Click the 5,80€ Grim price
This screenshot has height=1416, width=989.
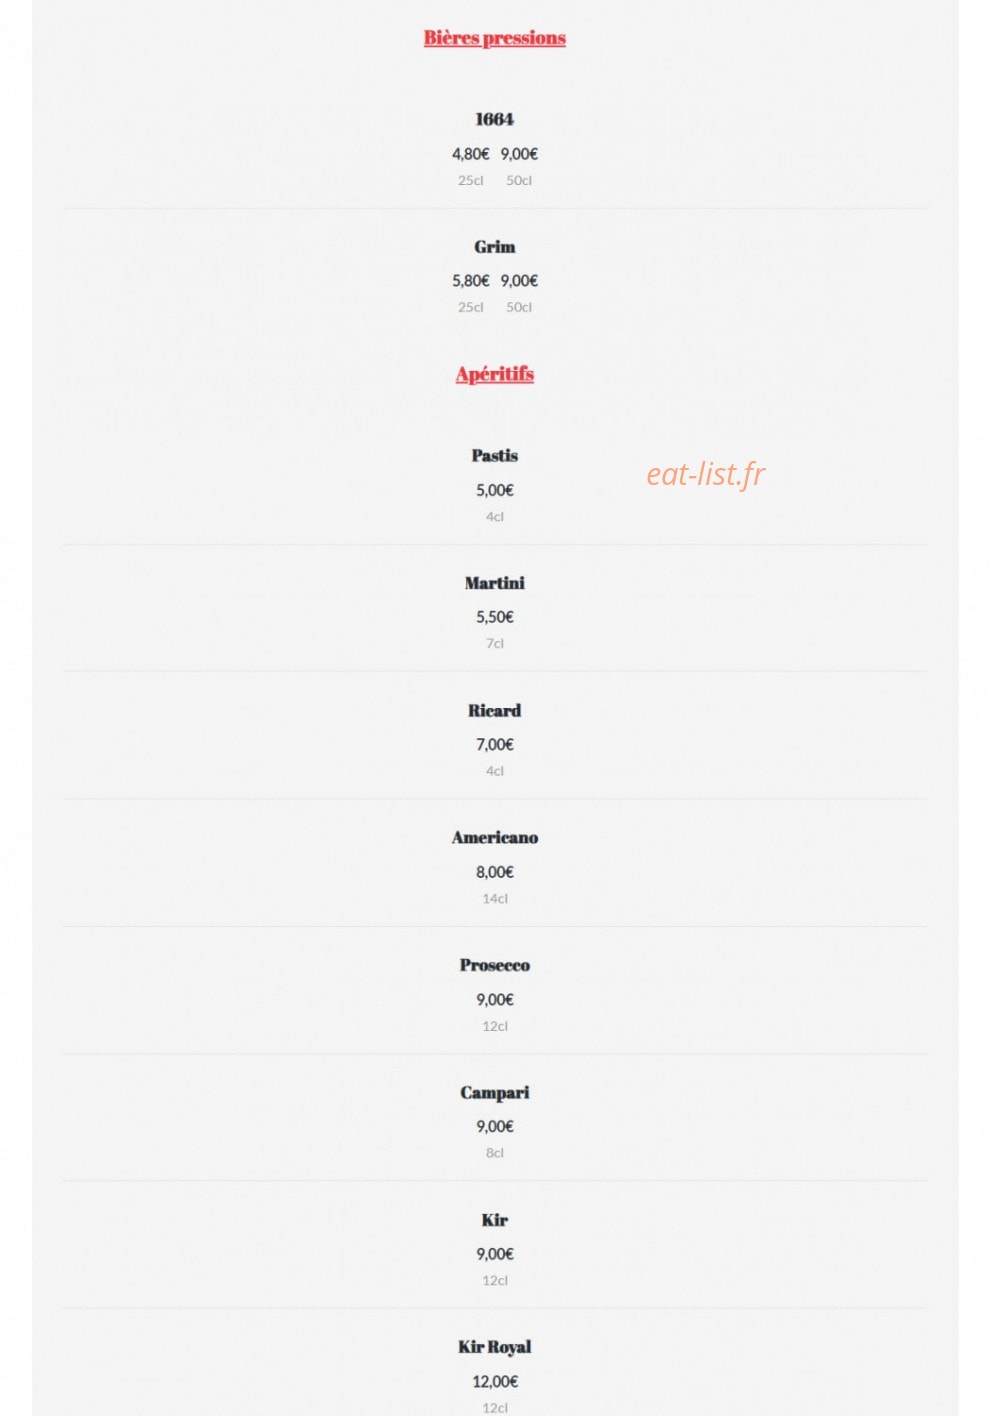pos(470,281)
